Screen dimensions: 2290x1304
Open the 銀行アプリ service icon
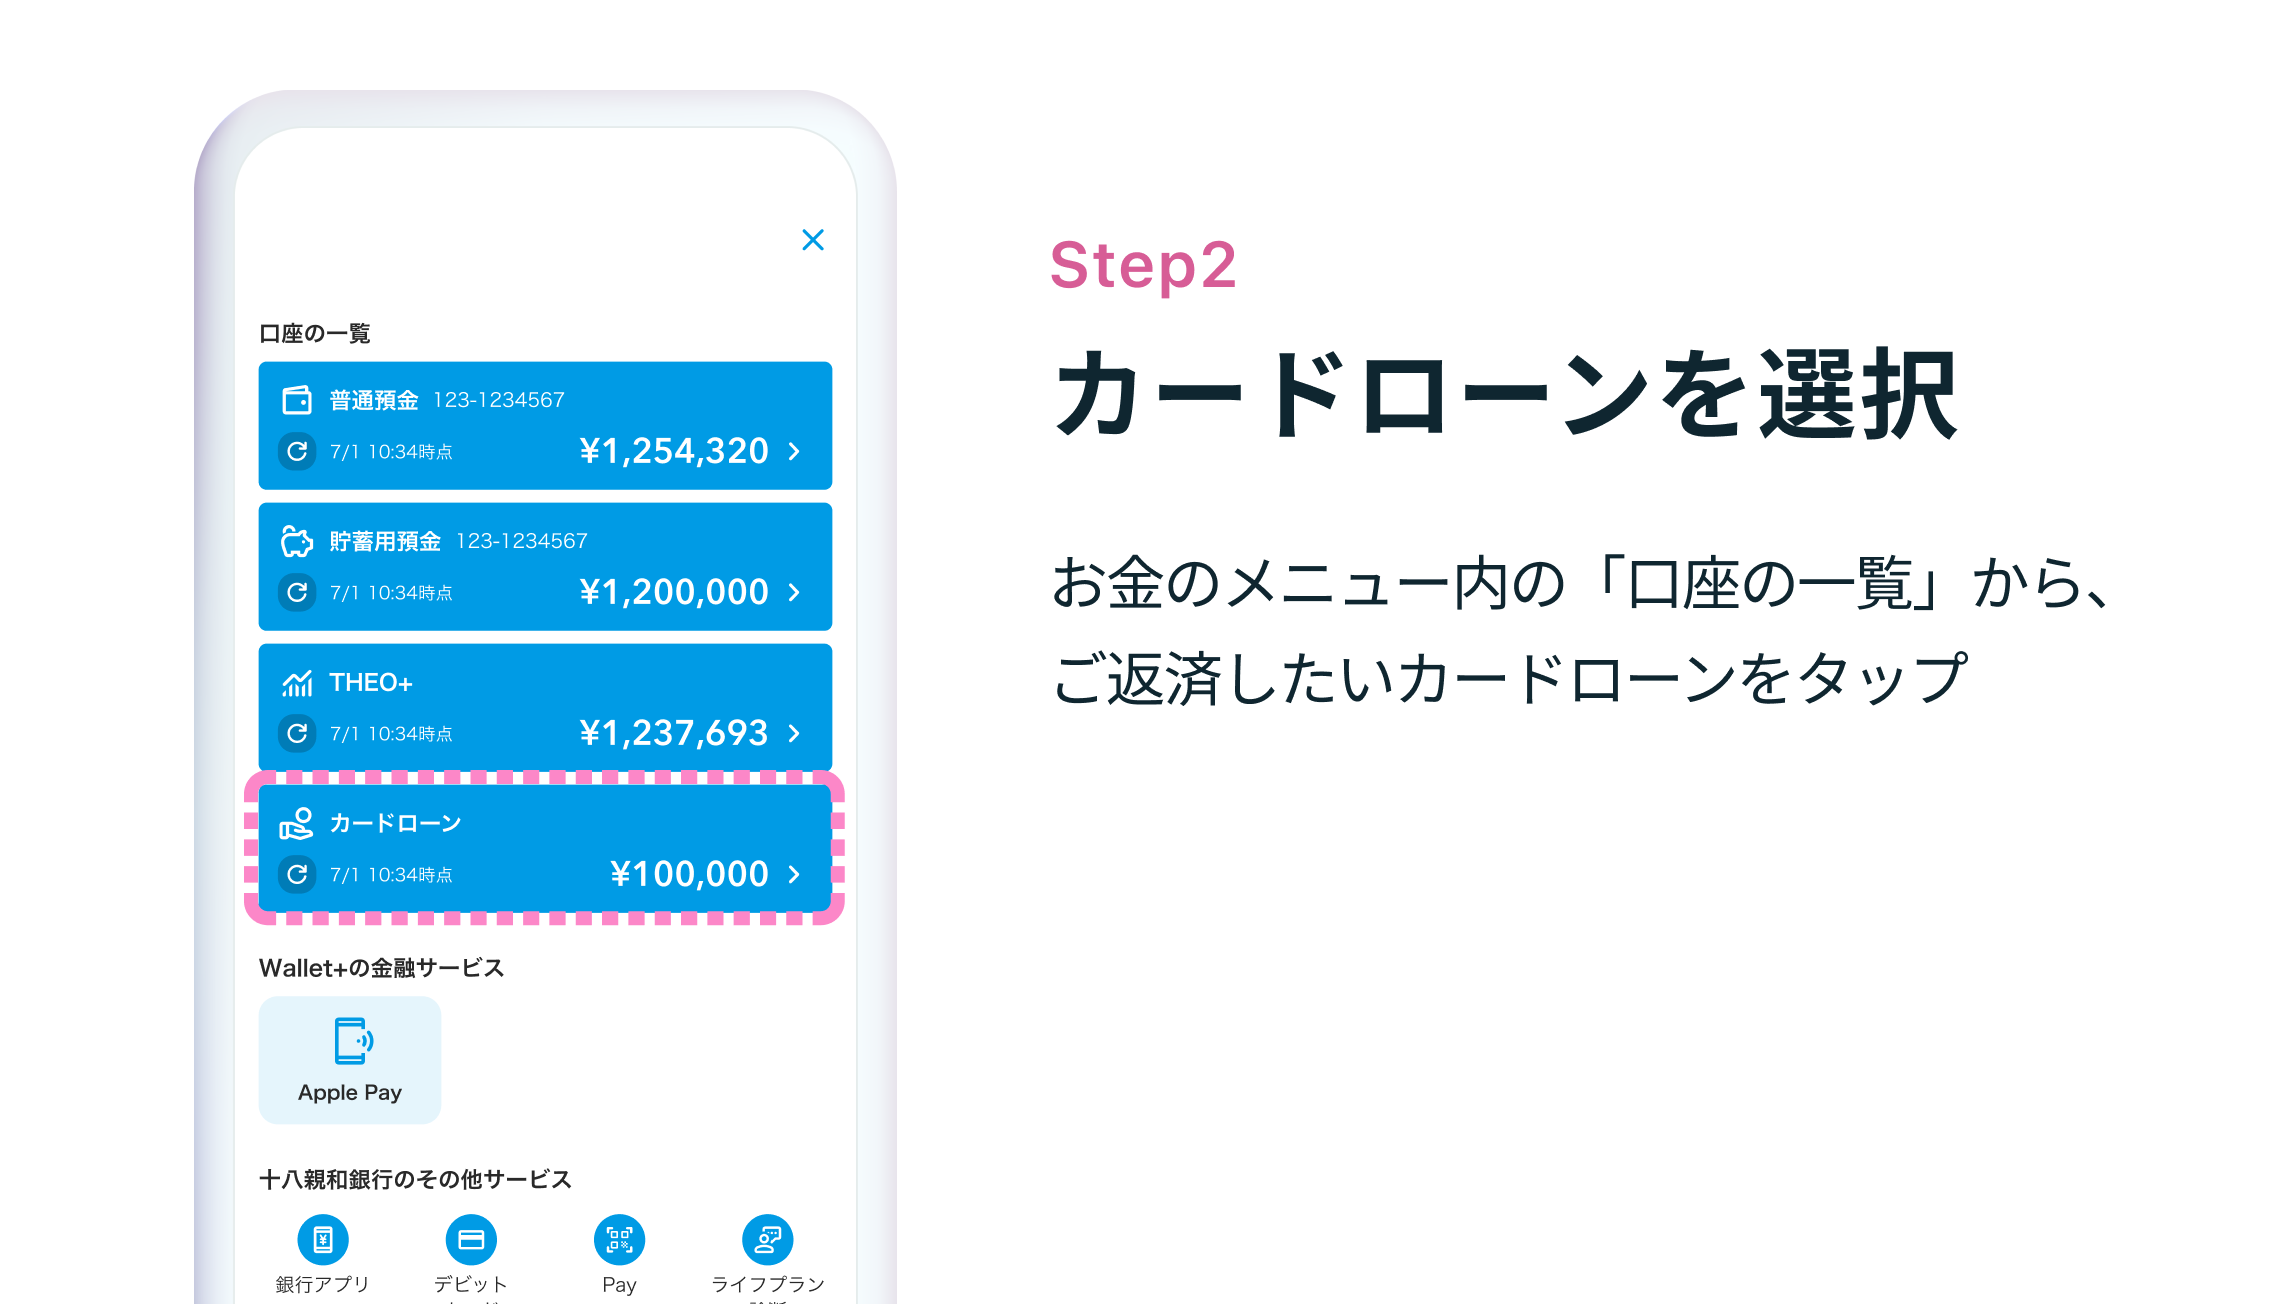pyautogui.click(x=323, y=1240)
